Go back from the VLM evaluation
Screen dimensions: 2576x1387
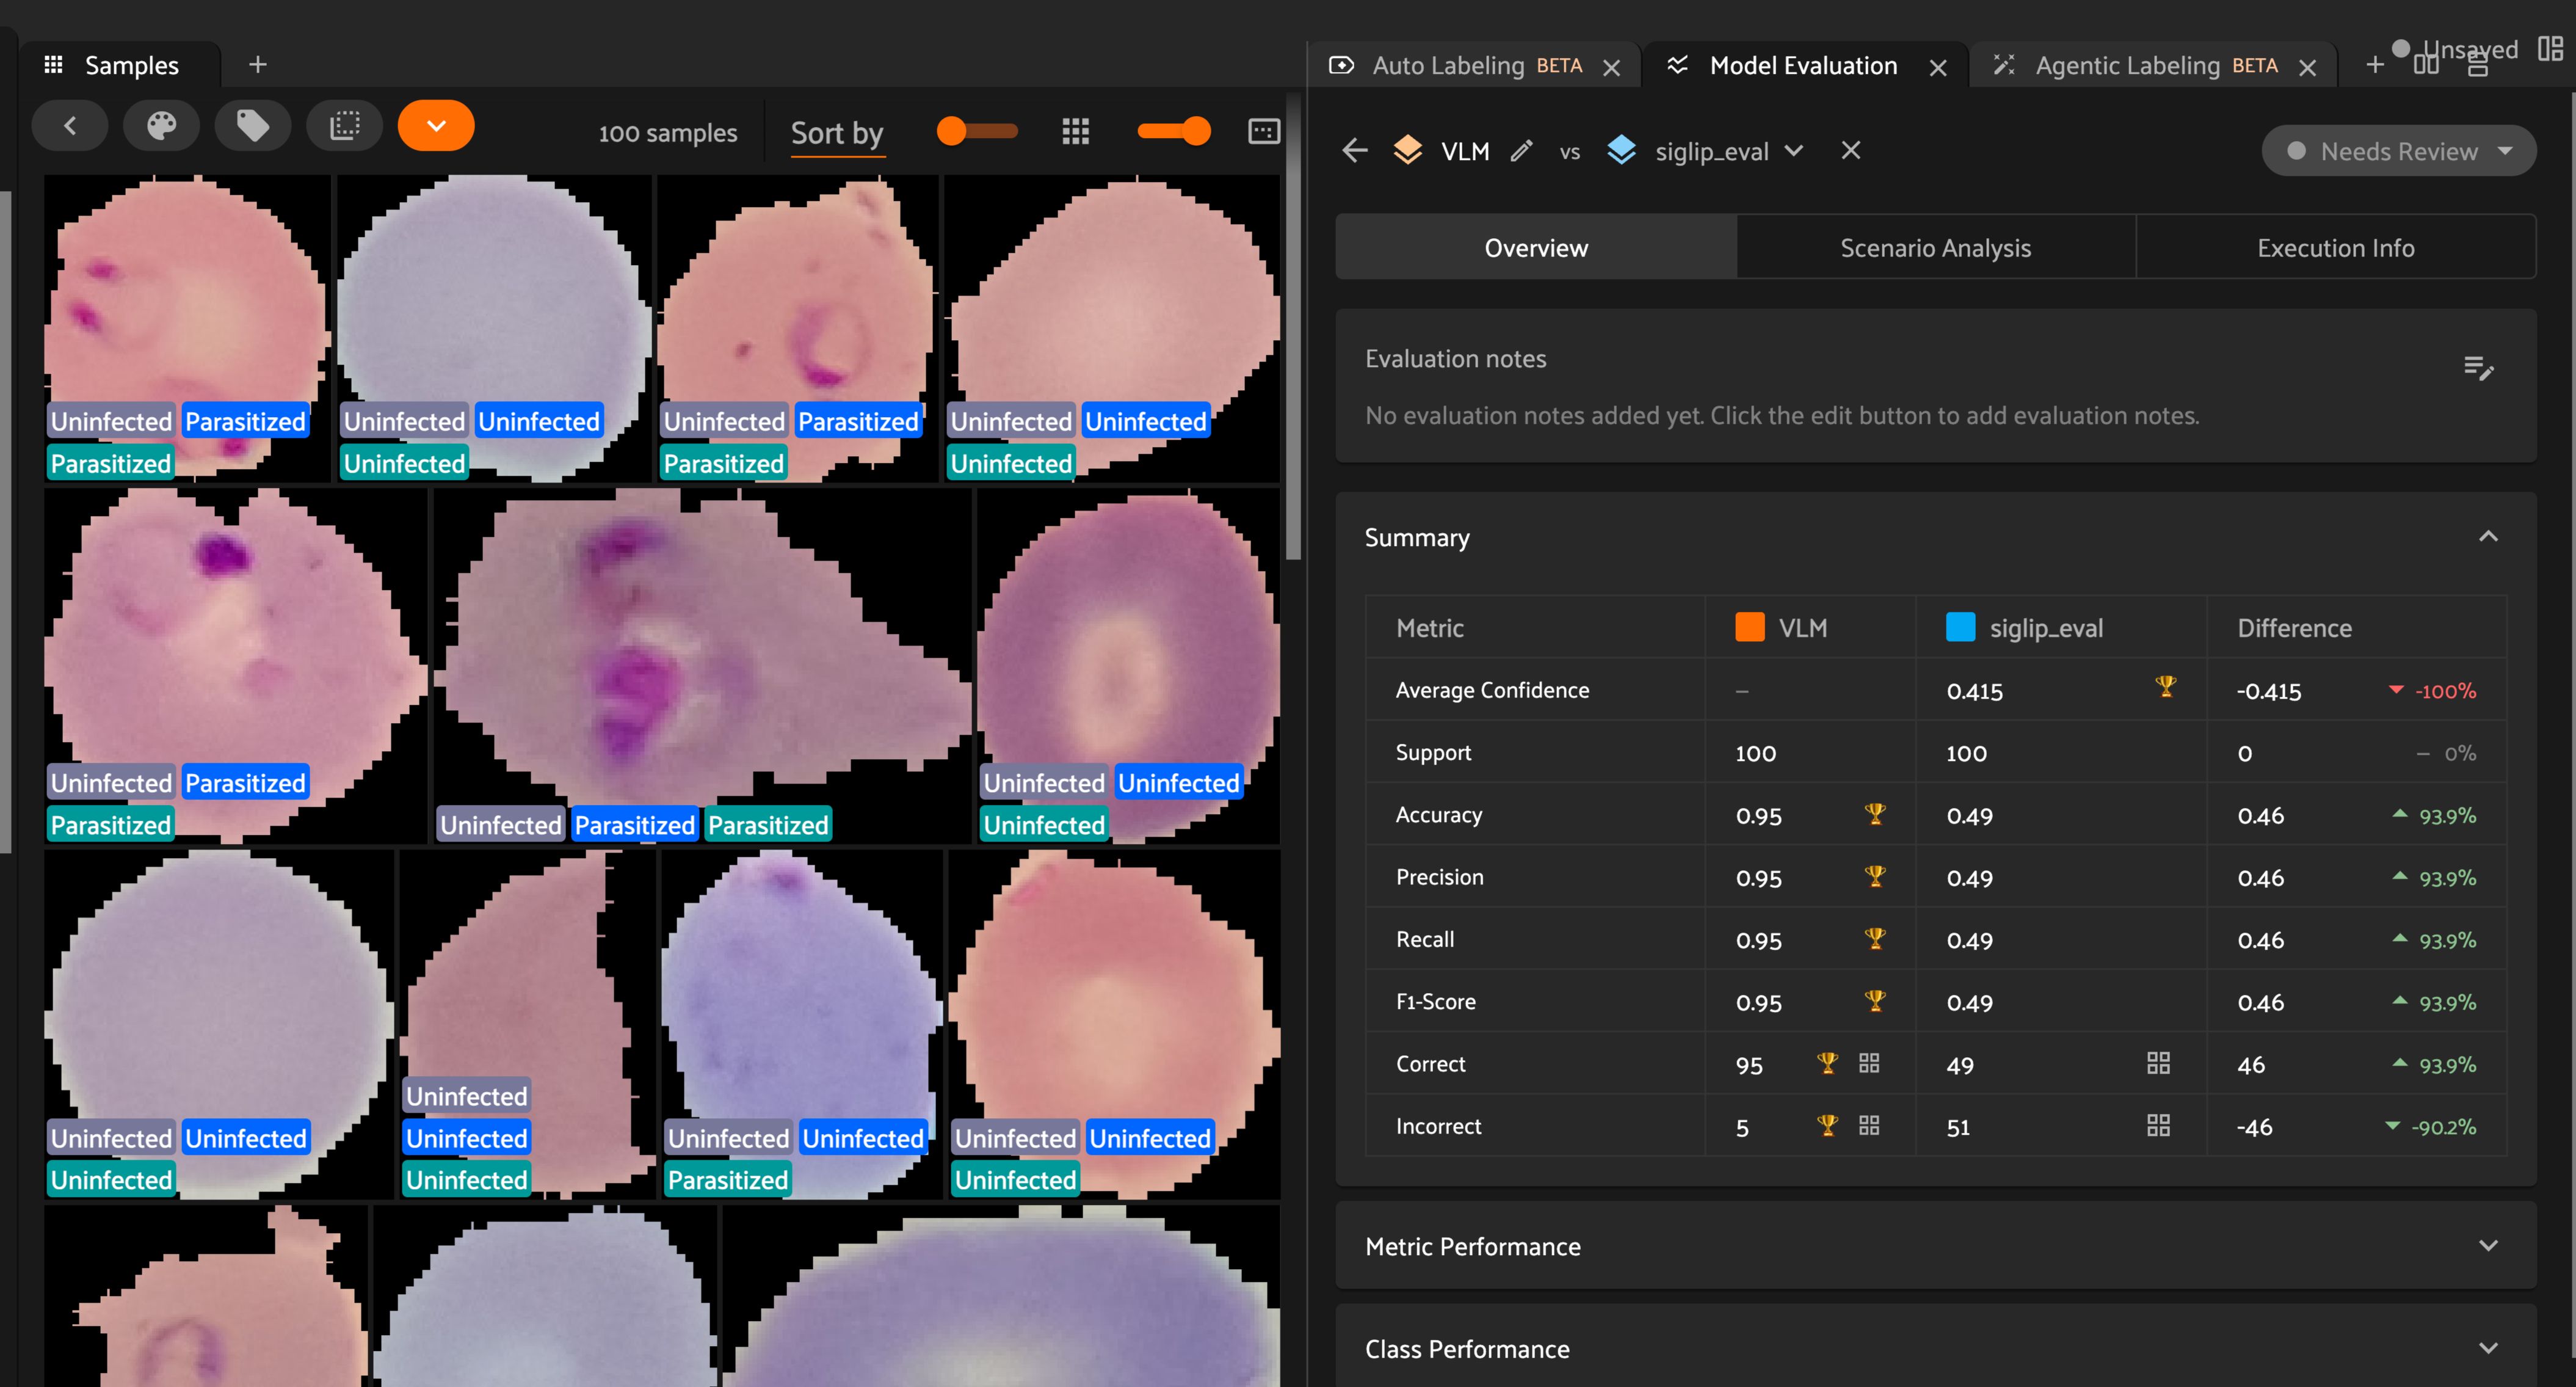coord(1355,151)
